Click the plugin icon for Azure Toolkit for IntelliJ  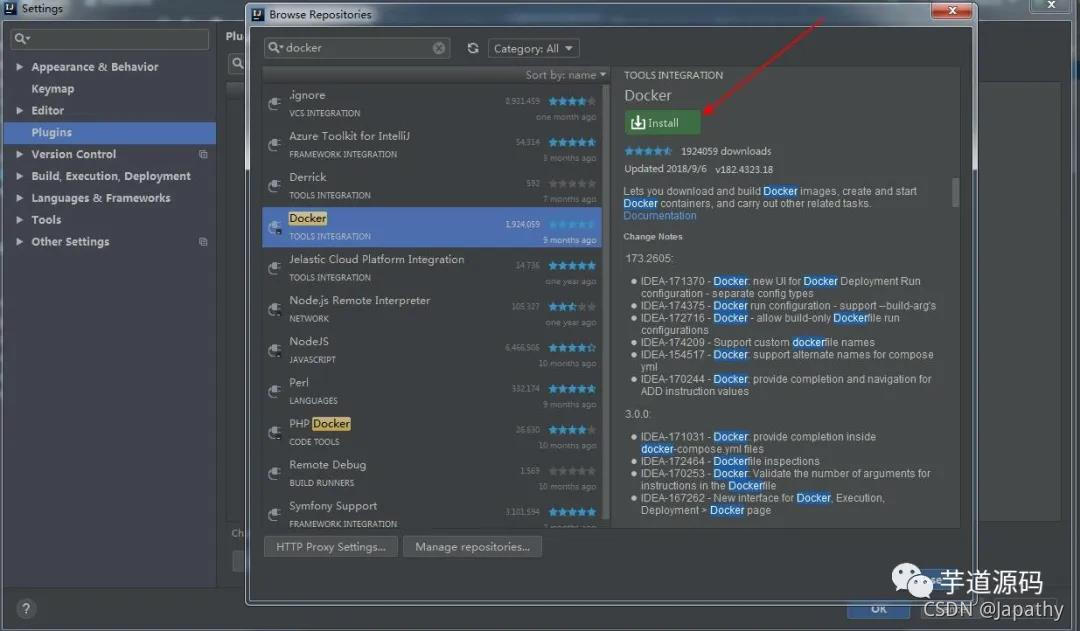tap(274, 145)
